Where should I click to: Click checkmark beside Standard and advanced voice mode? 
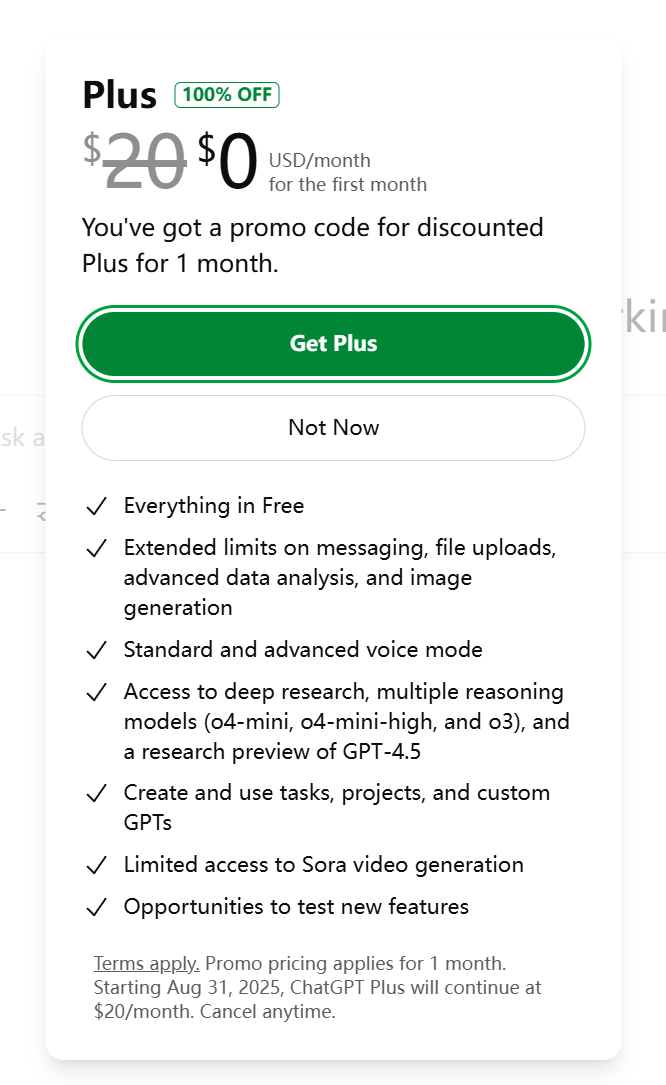[96, 650]
